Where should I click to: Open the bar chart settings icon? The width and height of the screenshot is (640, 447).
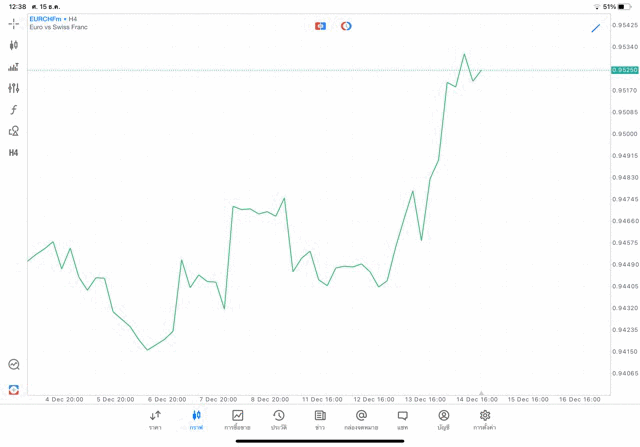tap(14, 67)
